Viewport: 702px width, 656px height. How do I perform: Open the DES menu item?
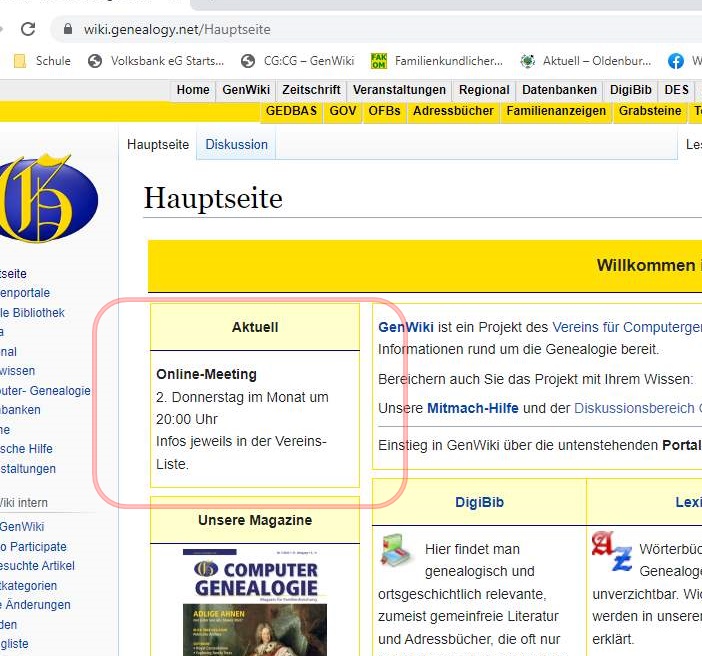pos(676,90)
